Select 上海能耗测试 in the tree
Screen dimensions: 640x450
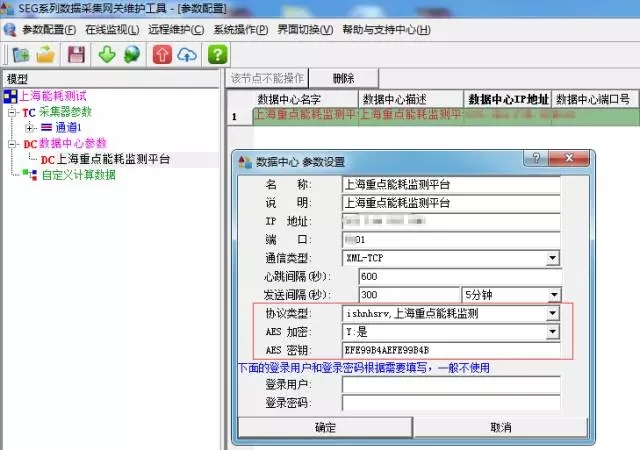pos(53,96)
